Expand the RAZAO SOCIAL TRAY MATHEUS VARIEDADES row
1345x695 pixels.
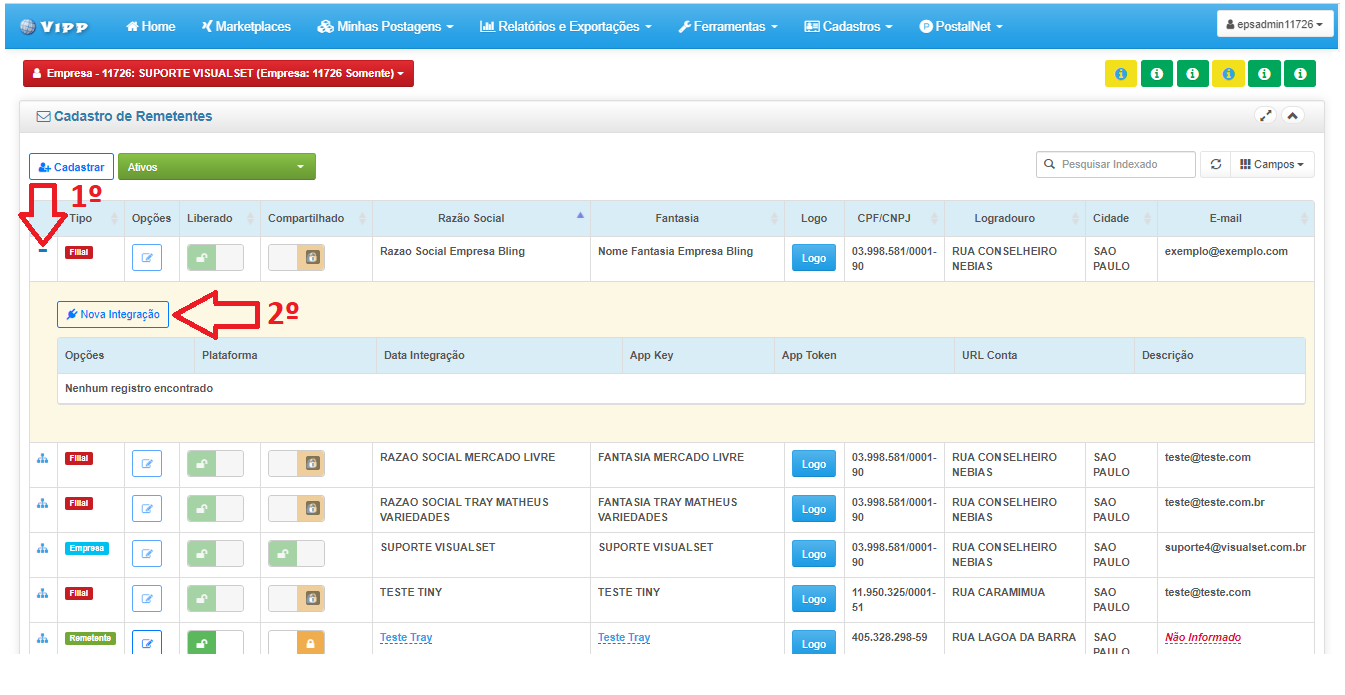[42, 503]
